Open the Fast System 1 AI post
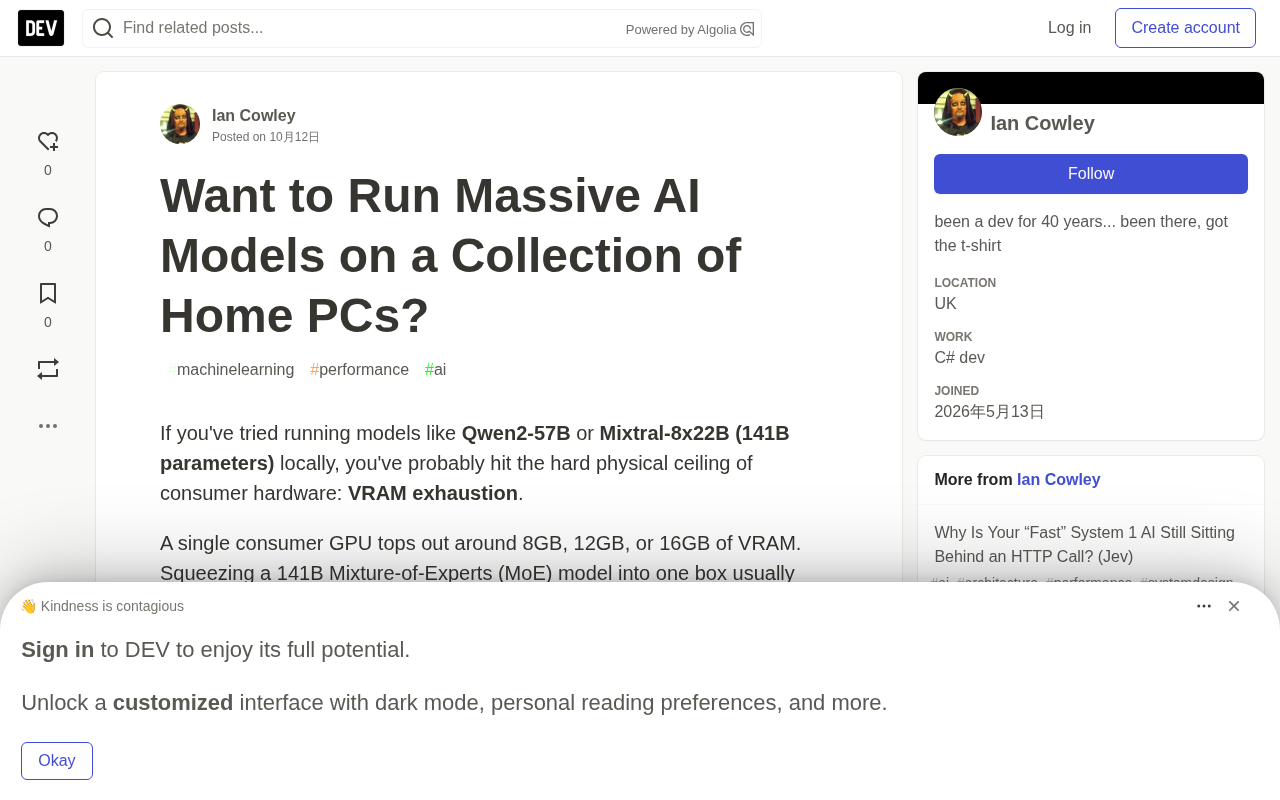1280x800 pixels. [1085, 545]
